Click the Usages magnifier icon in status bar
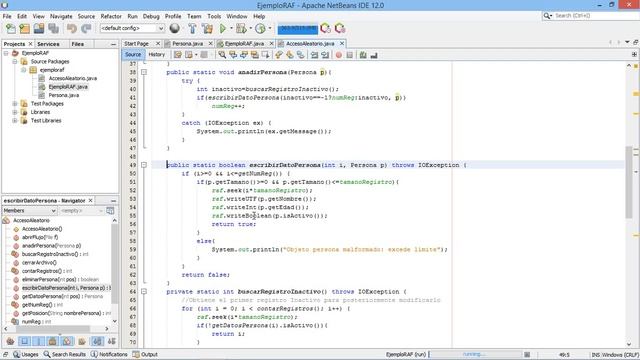The image size is (640, 360). (x=16, y=354)
